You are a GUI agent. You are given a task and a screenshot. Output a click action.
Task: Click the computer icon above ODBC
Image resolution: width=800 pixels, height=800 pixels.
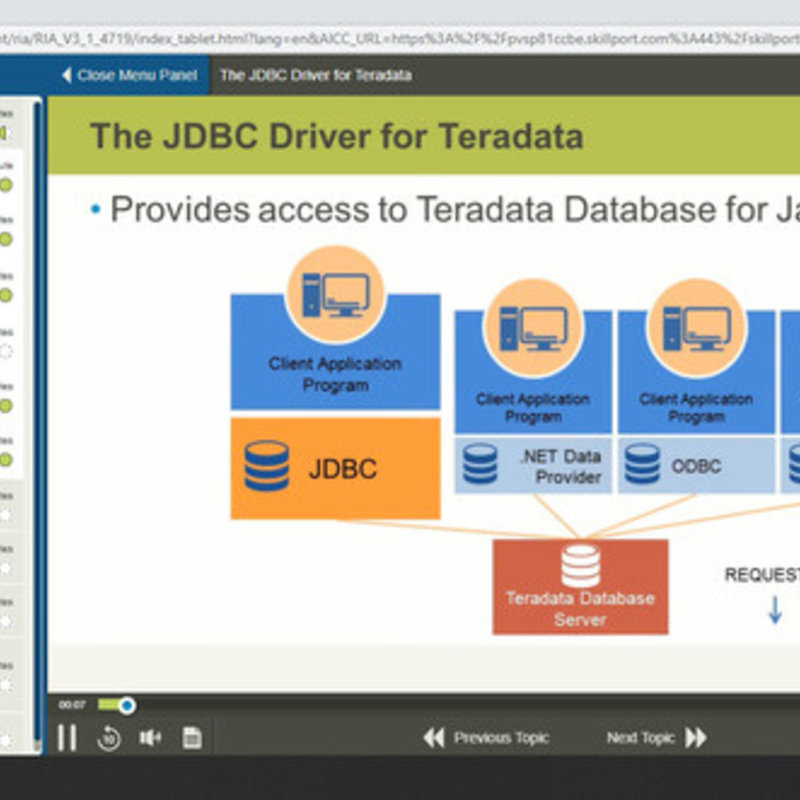pos(697,328)
